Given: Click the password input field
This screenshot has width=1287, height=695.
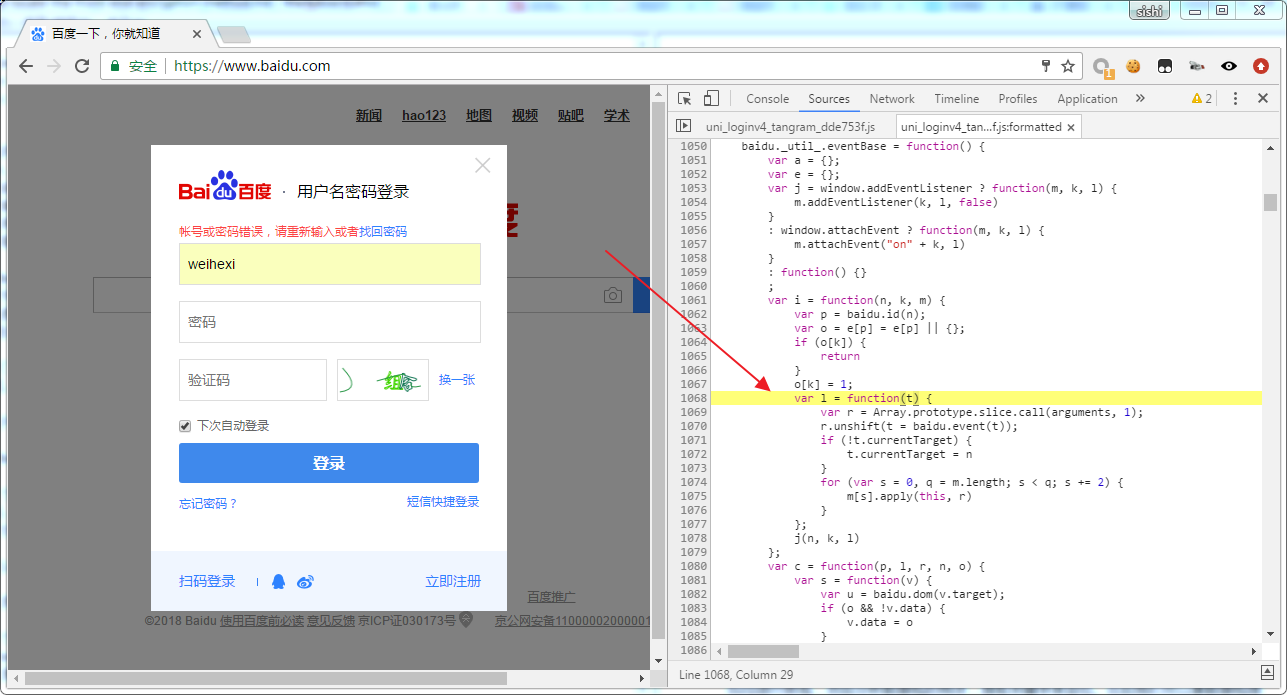Looking at the screenshot, I should (x=330, y=322).
